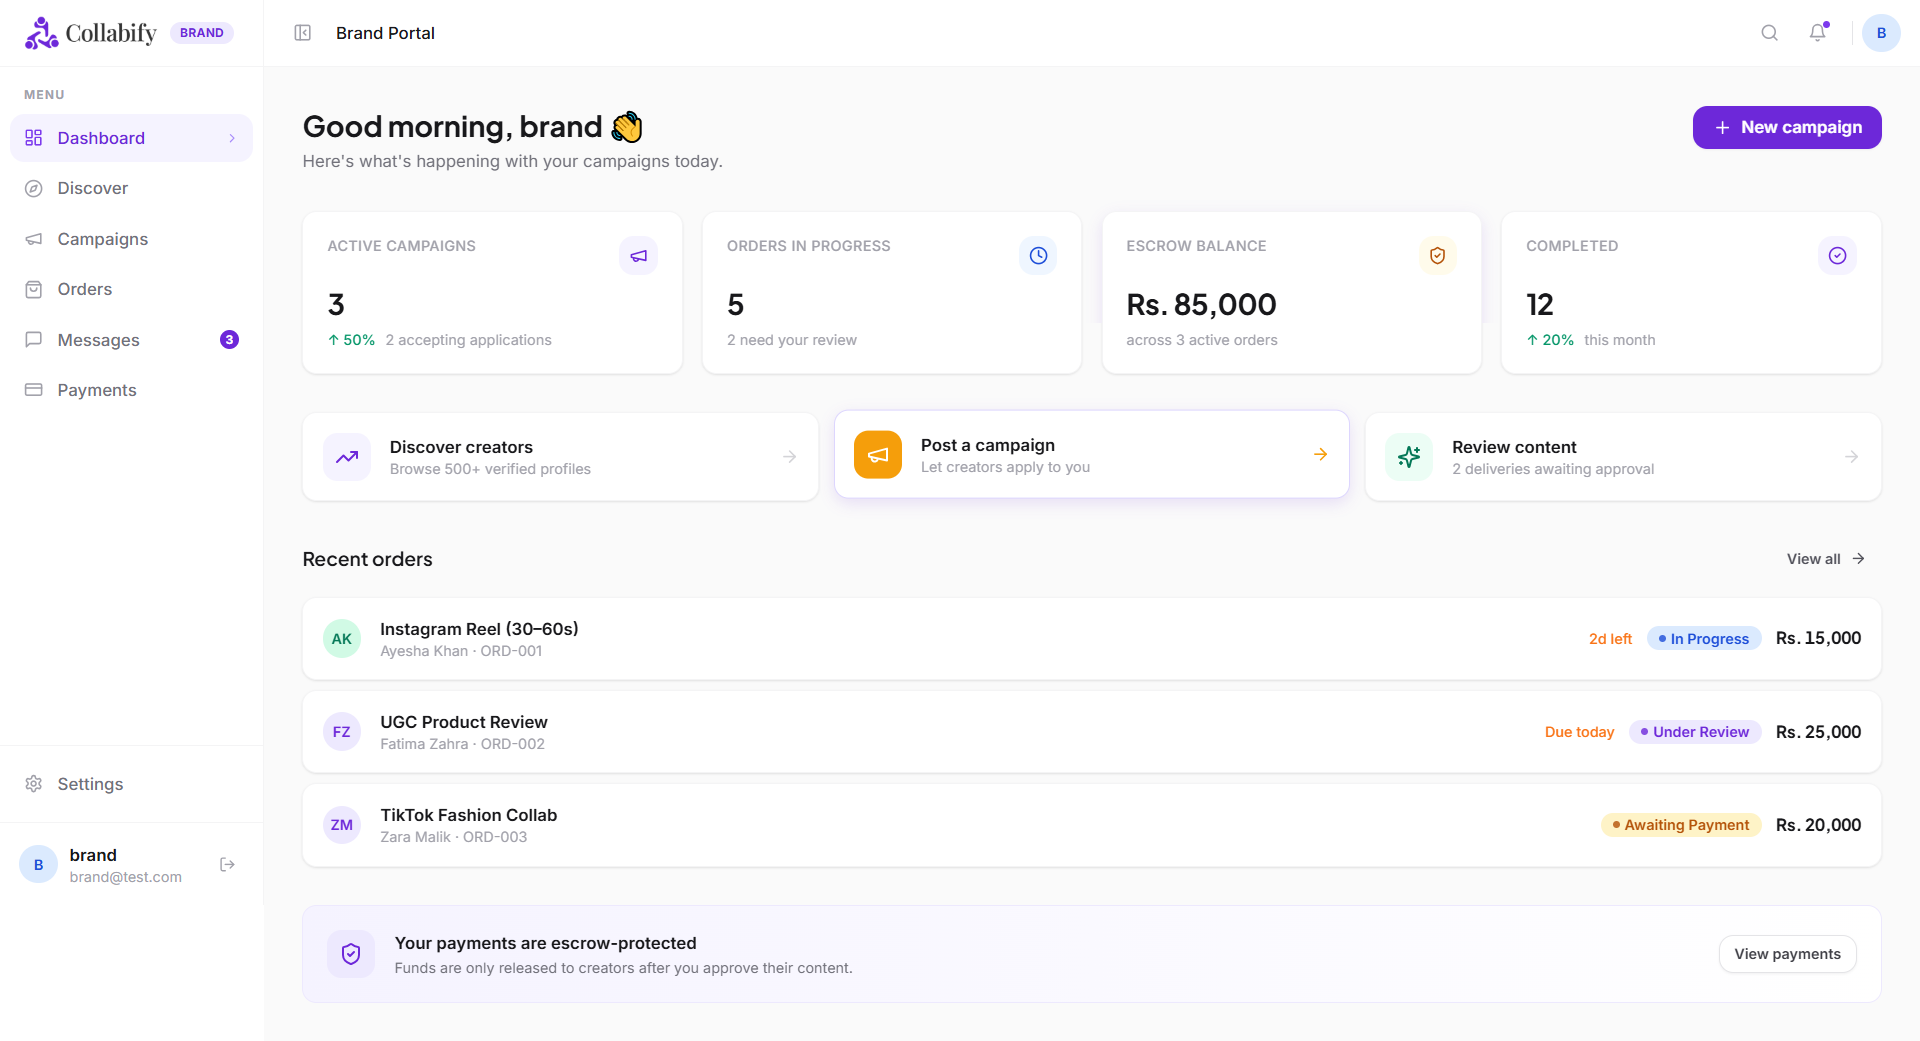
Task: Click the 'across 3 active orders' text
Action: tap(1202, 340)
